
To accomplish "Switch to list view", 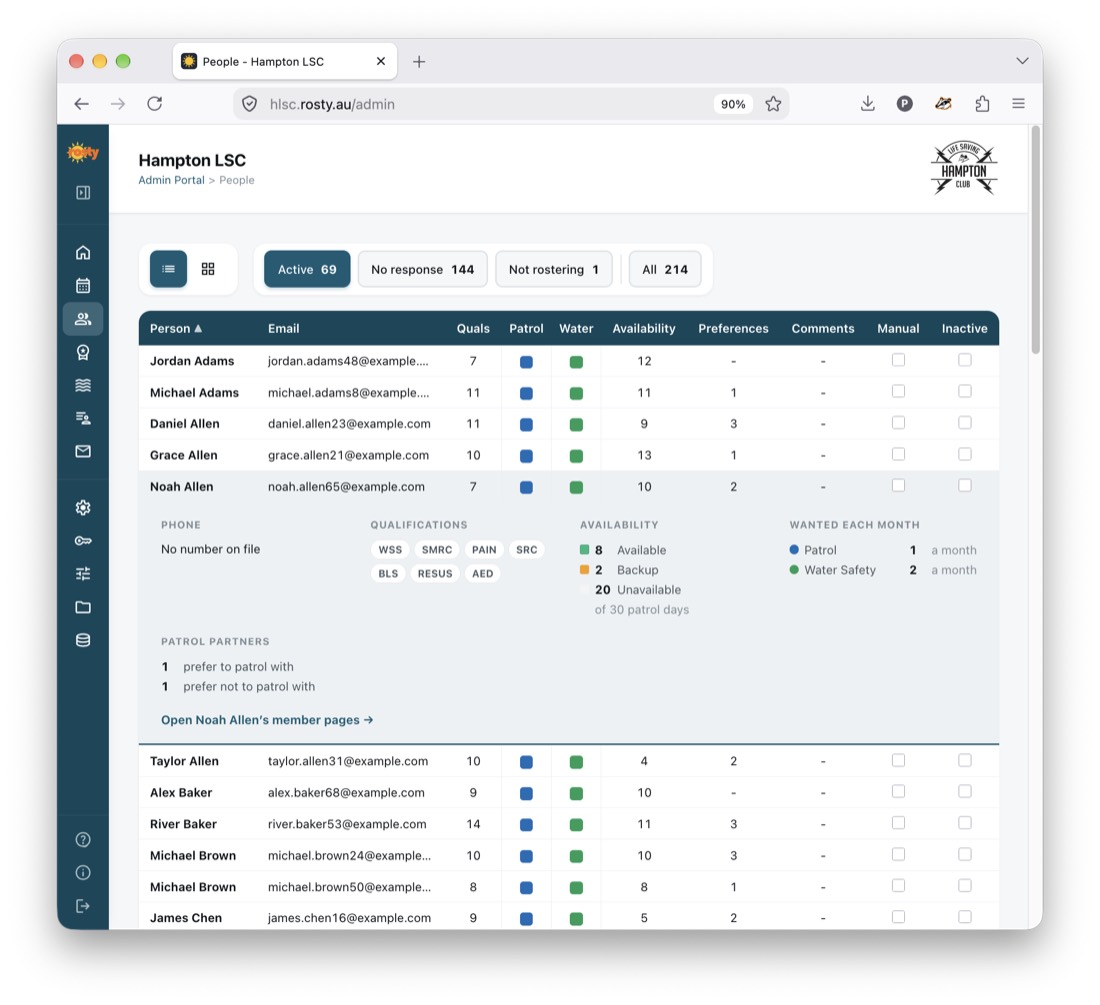I will (x=168, y=269).
